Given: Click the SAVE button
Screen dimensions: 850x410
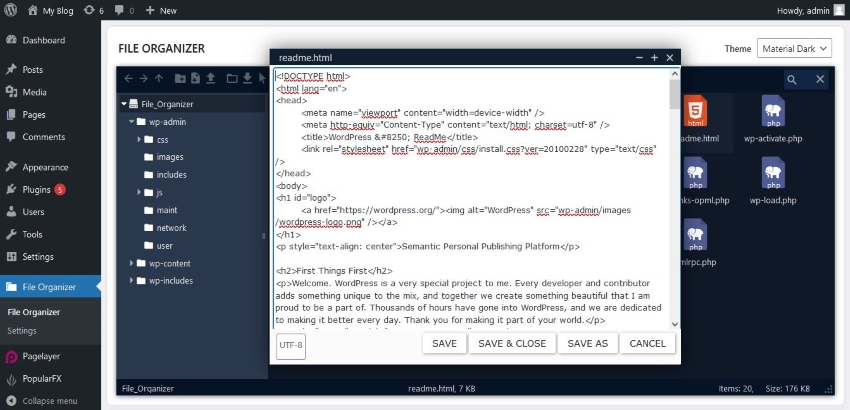Looking at the screenshot, I should pyautogui.click(x=445, y=343).
